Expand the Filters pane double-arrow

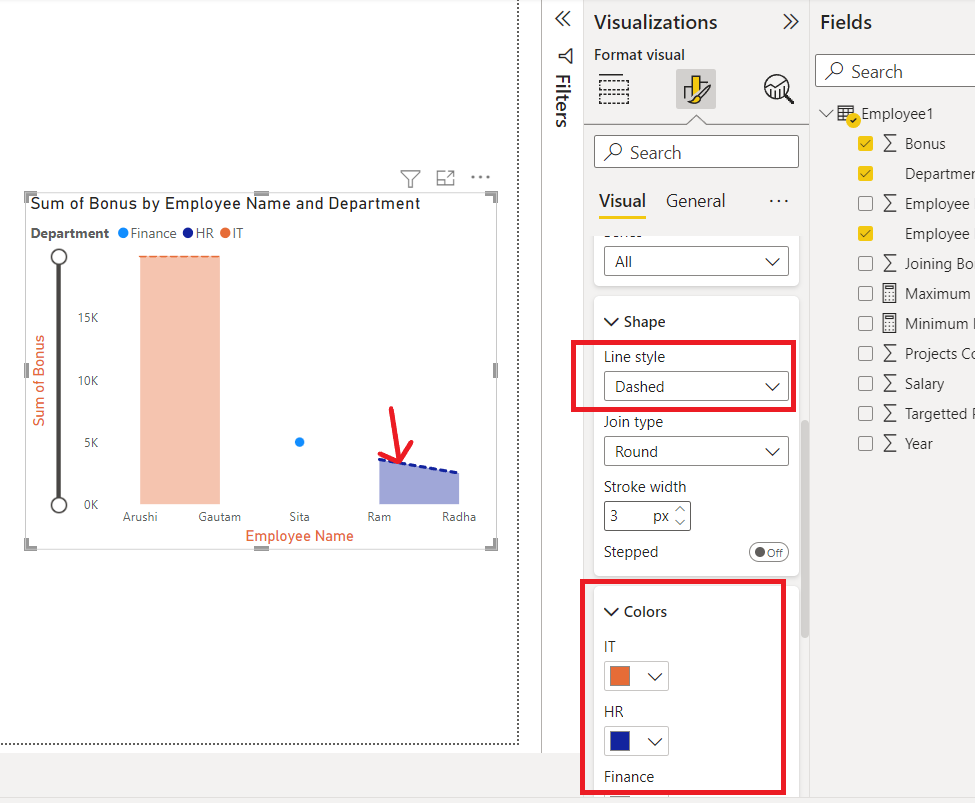563,19
